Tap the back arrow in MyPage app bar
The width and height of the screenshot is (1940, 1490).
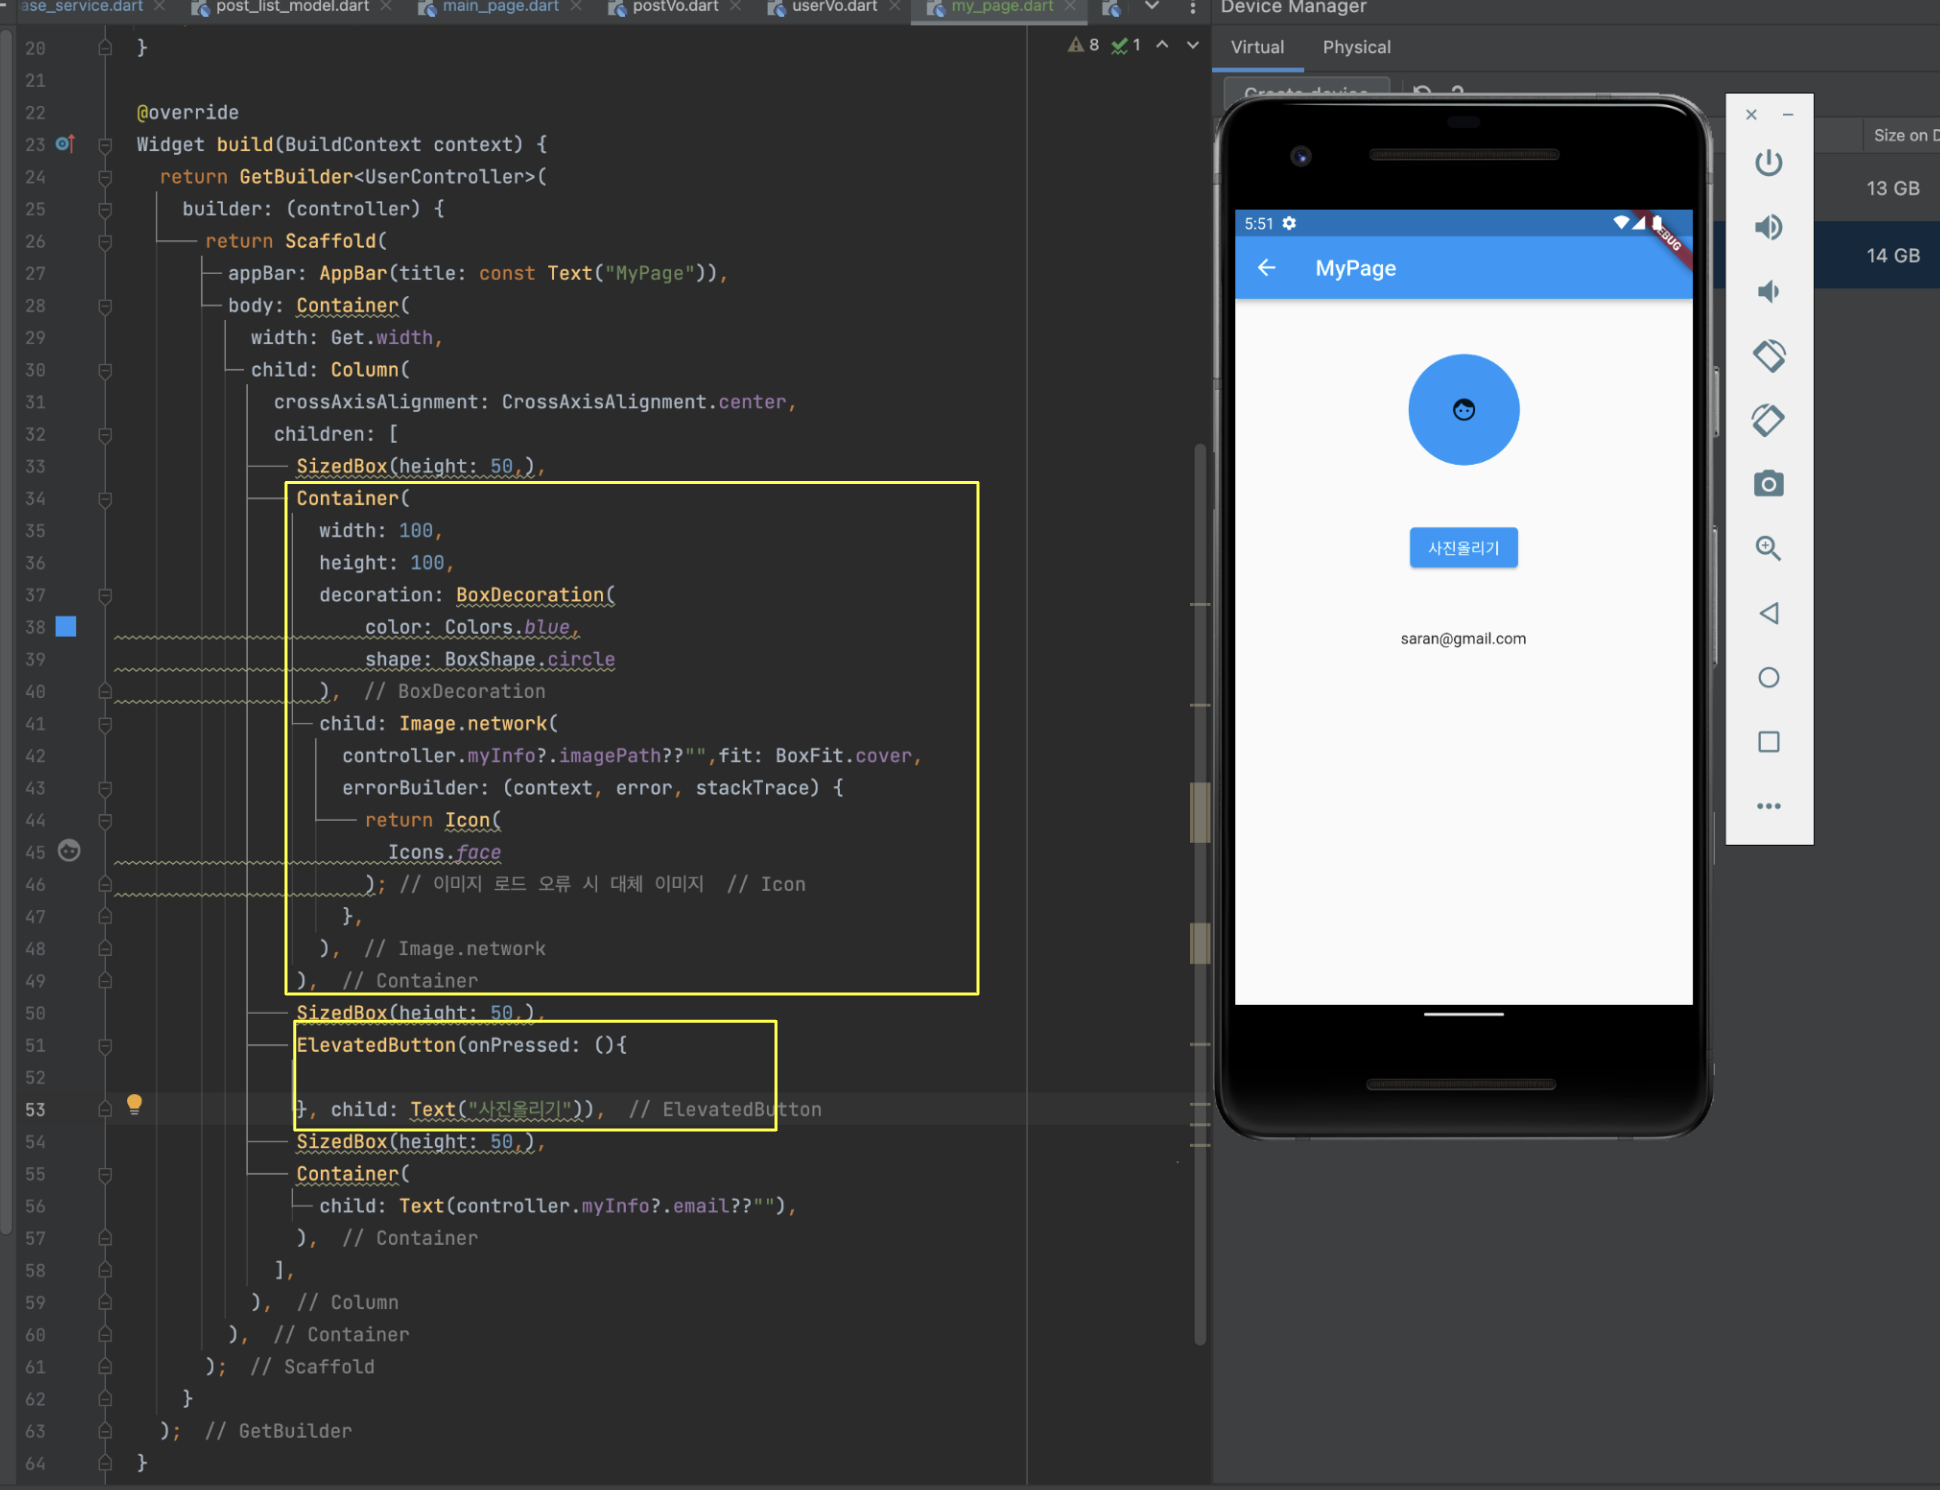[1267, 268]
